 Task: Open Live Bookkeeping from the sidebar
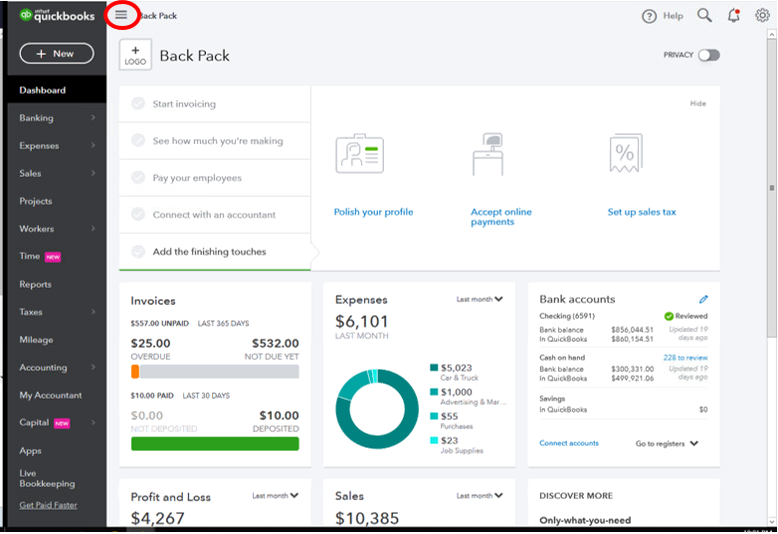[x=47, y=478]
